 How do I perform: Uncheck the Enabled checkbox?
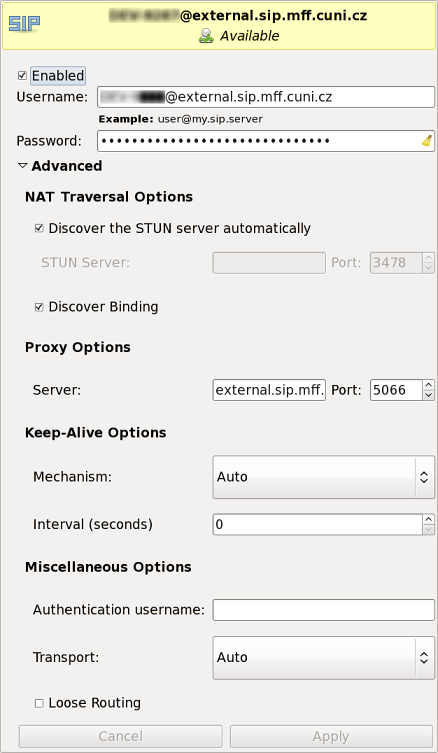click(22, 75)
